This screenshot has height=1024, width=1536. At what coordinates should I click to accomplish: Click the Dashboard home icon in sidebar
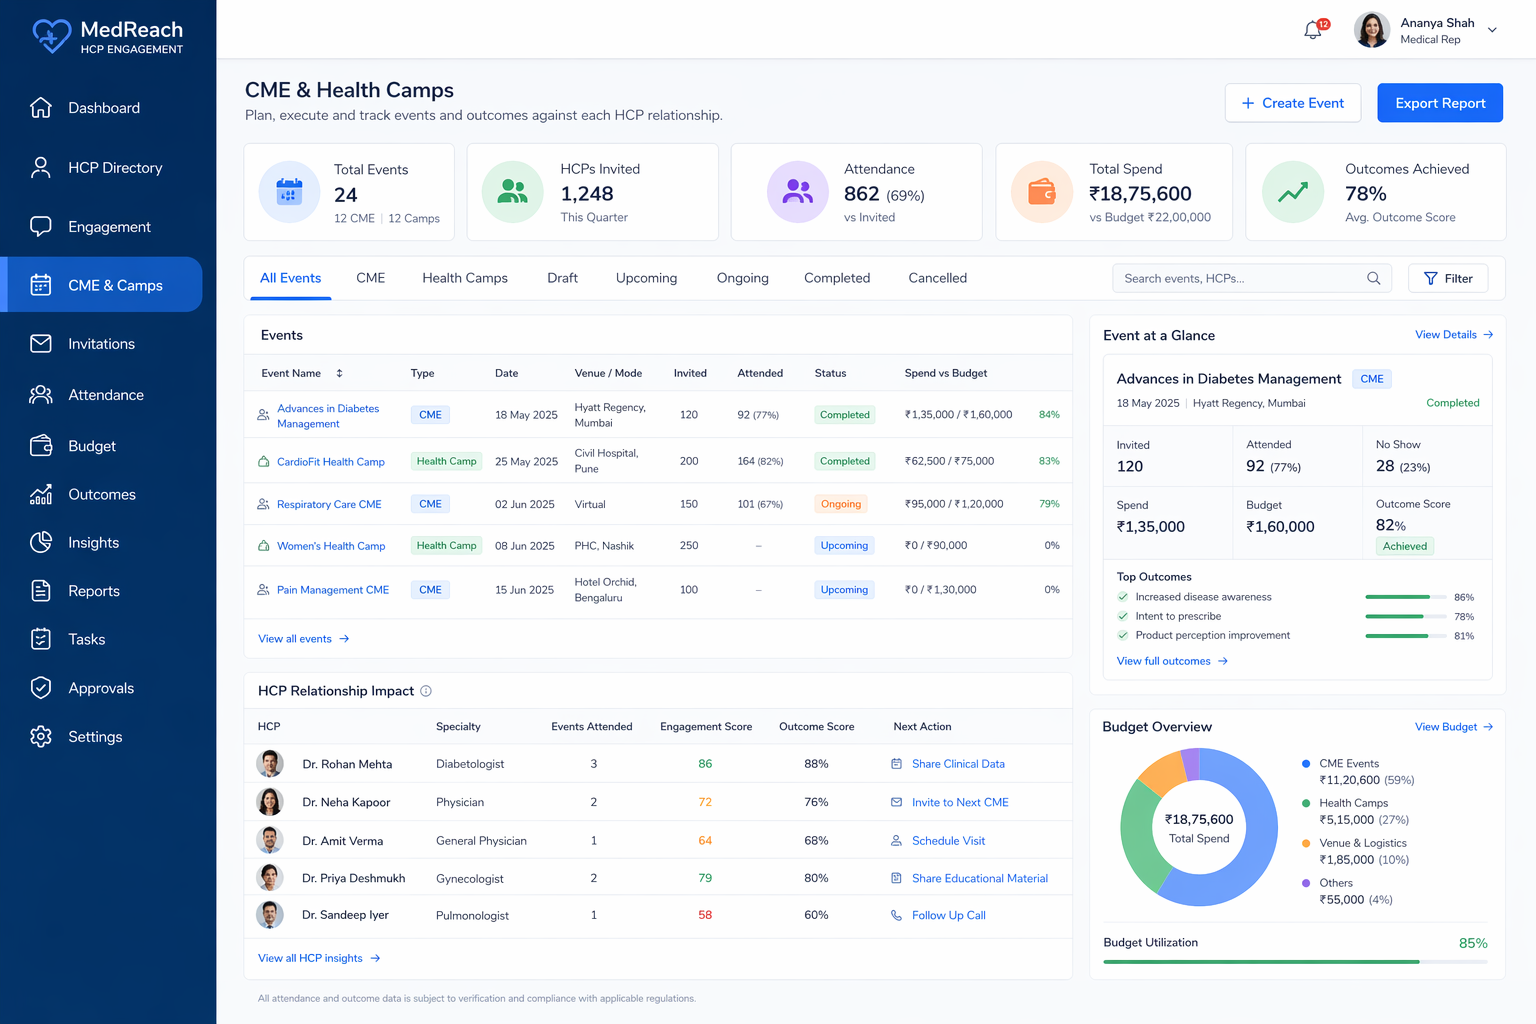coord(41,108)
